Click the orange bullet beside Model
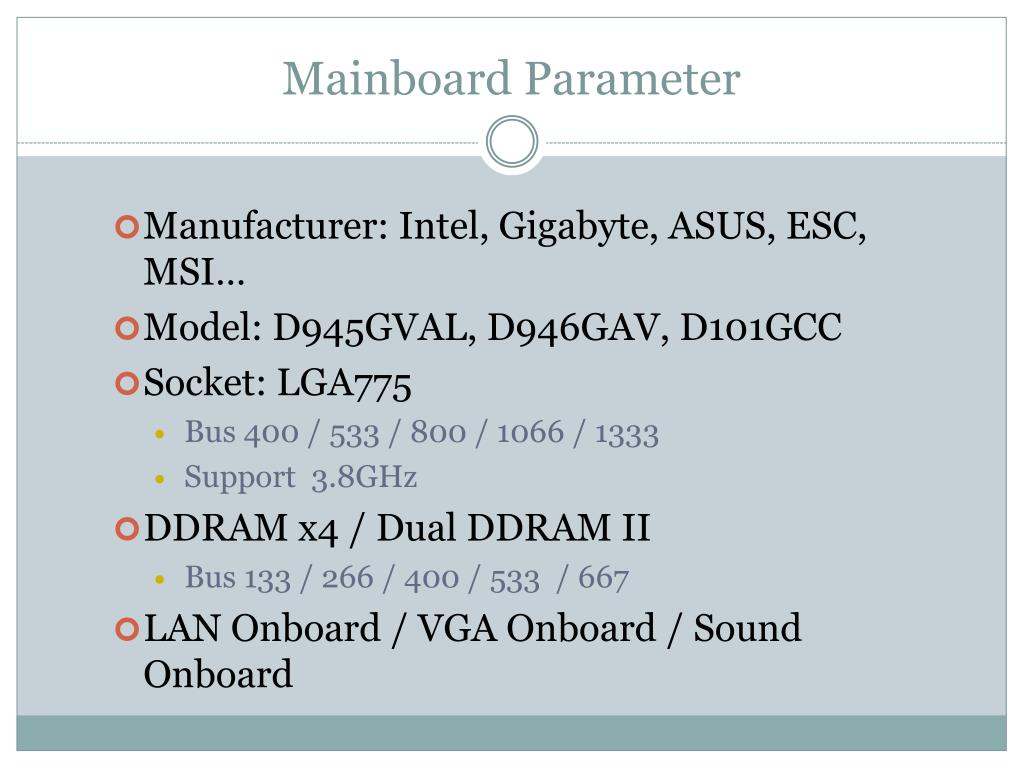Image resolution: width=1024 pixels, height=768 pixels. tap(127, 328)
